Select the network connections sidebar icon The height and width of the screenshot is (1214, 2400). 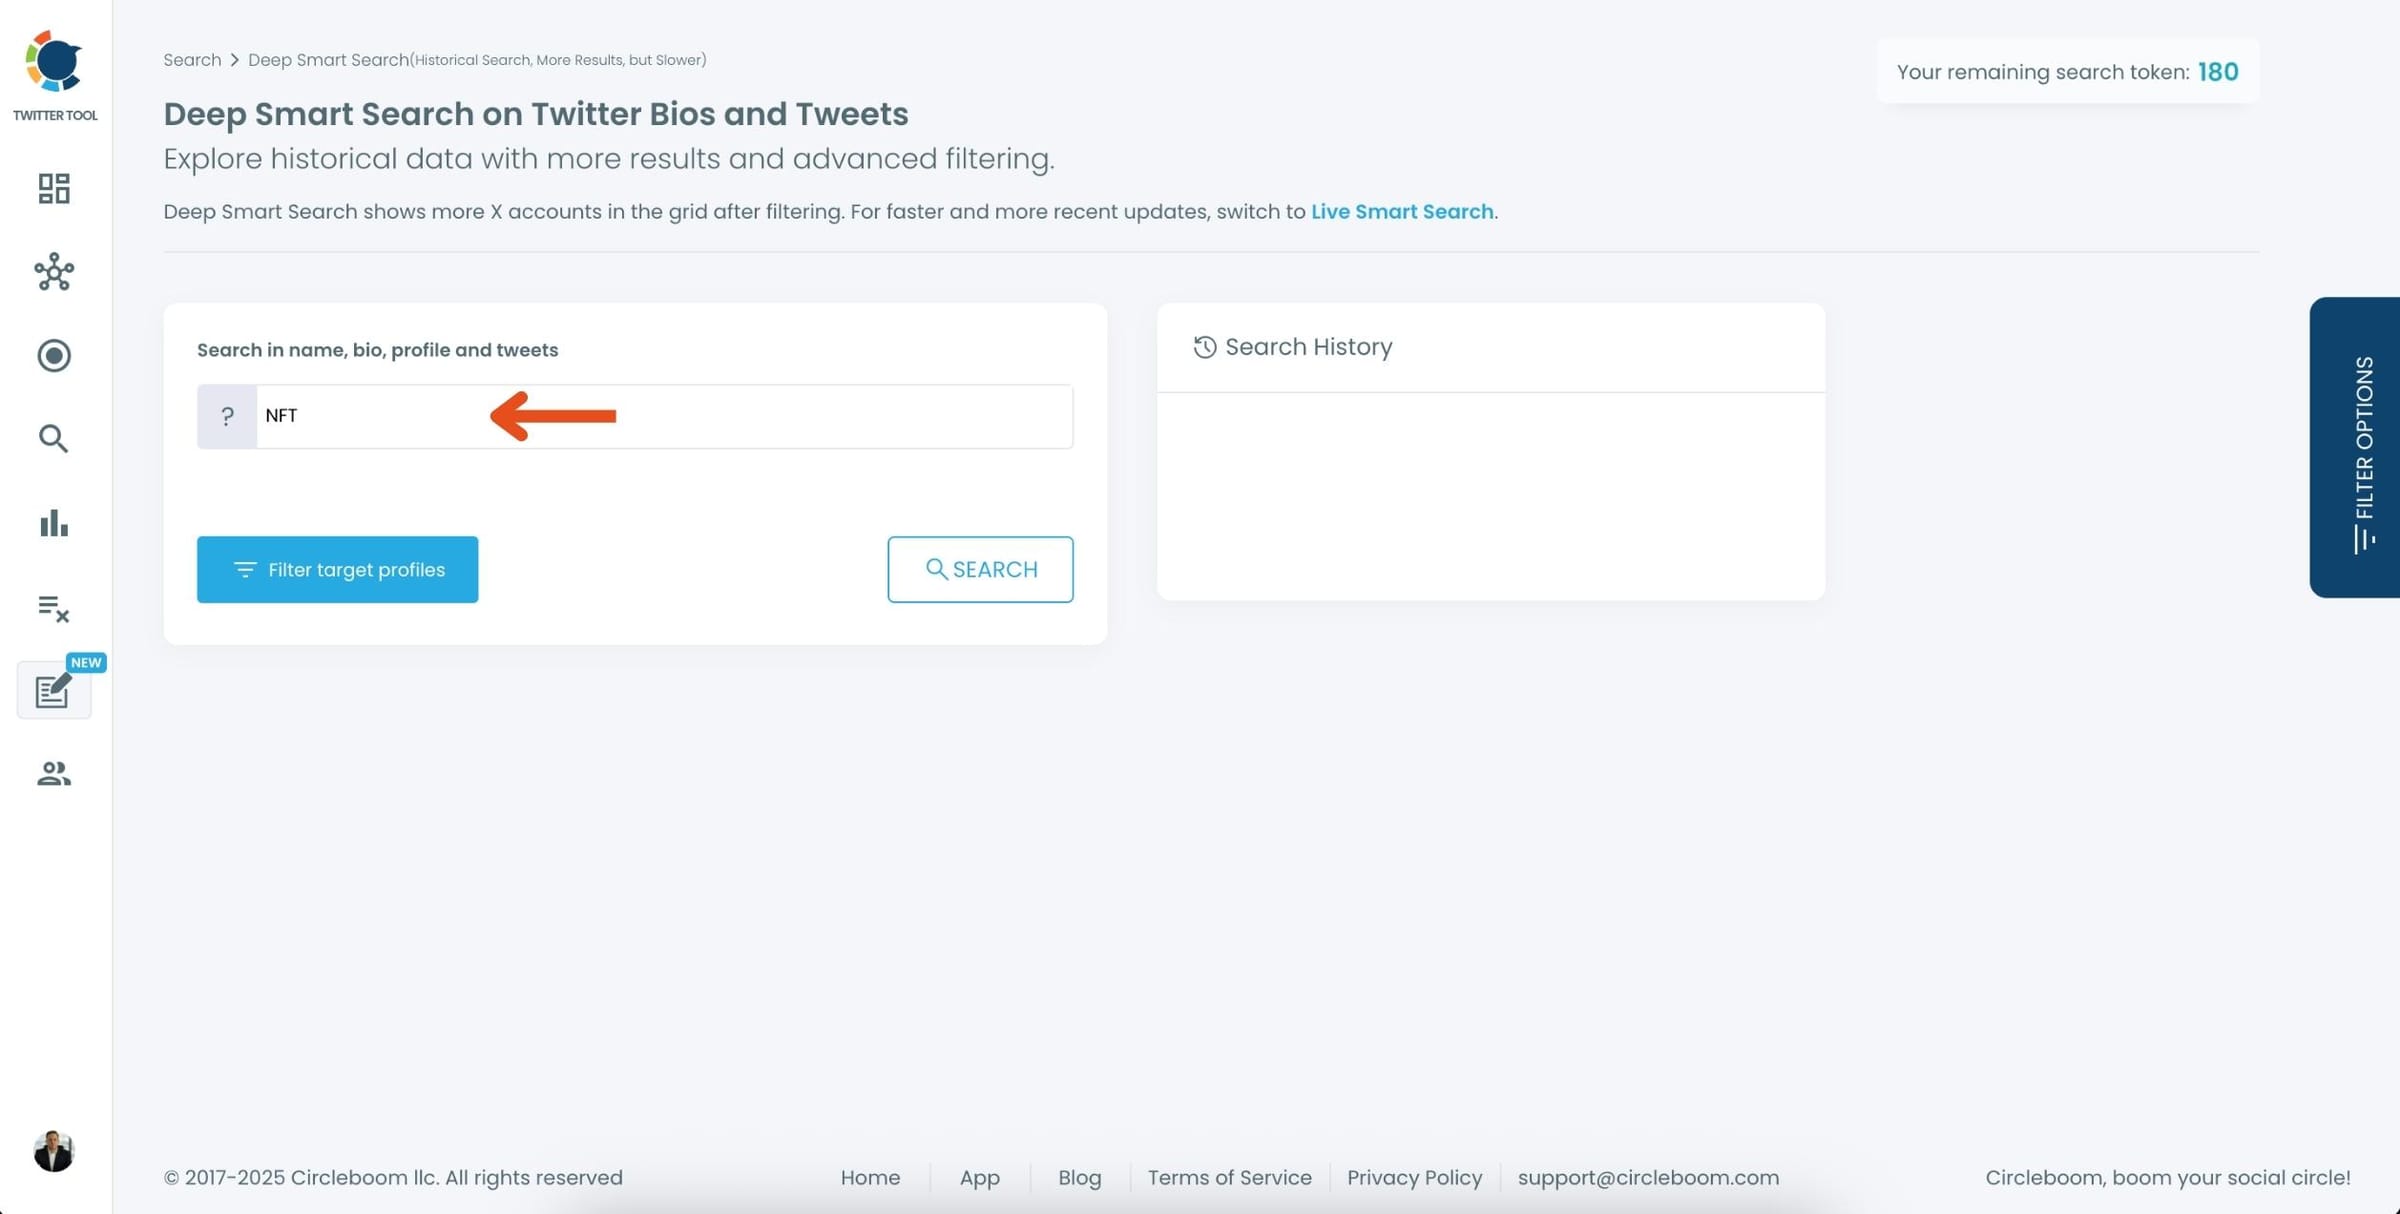(x=53, y=272)
